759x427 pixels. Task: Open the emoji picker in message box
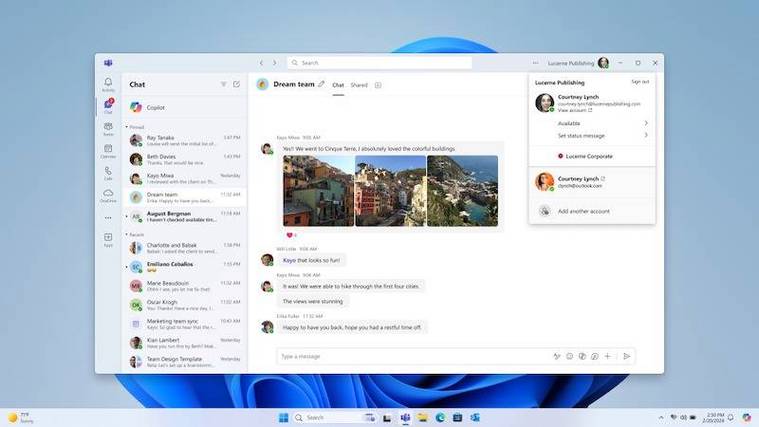point(570,356)
